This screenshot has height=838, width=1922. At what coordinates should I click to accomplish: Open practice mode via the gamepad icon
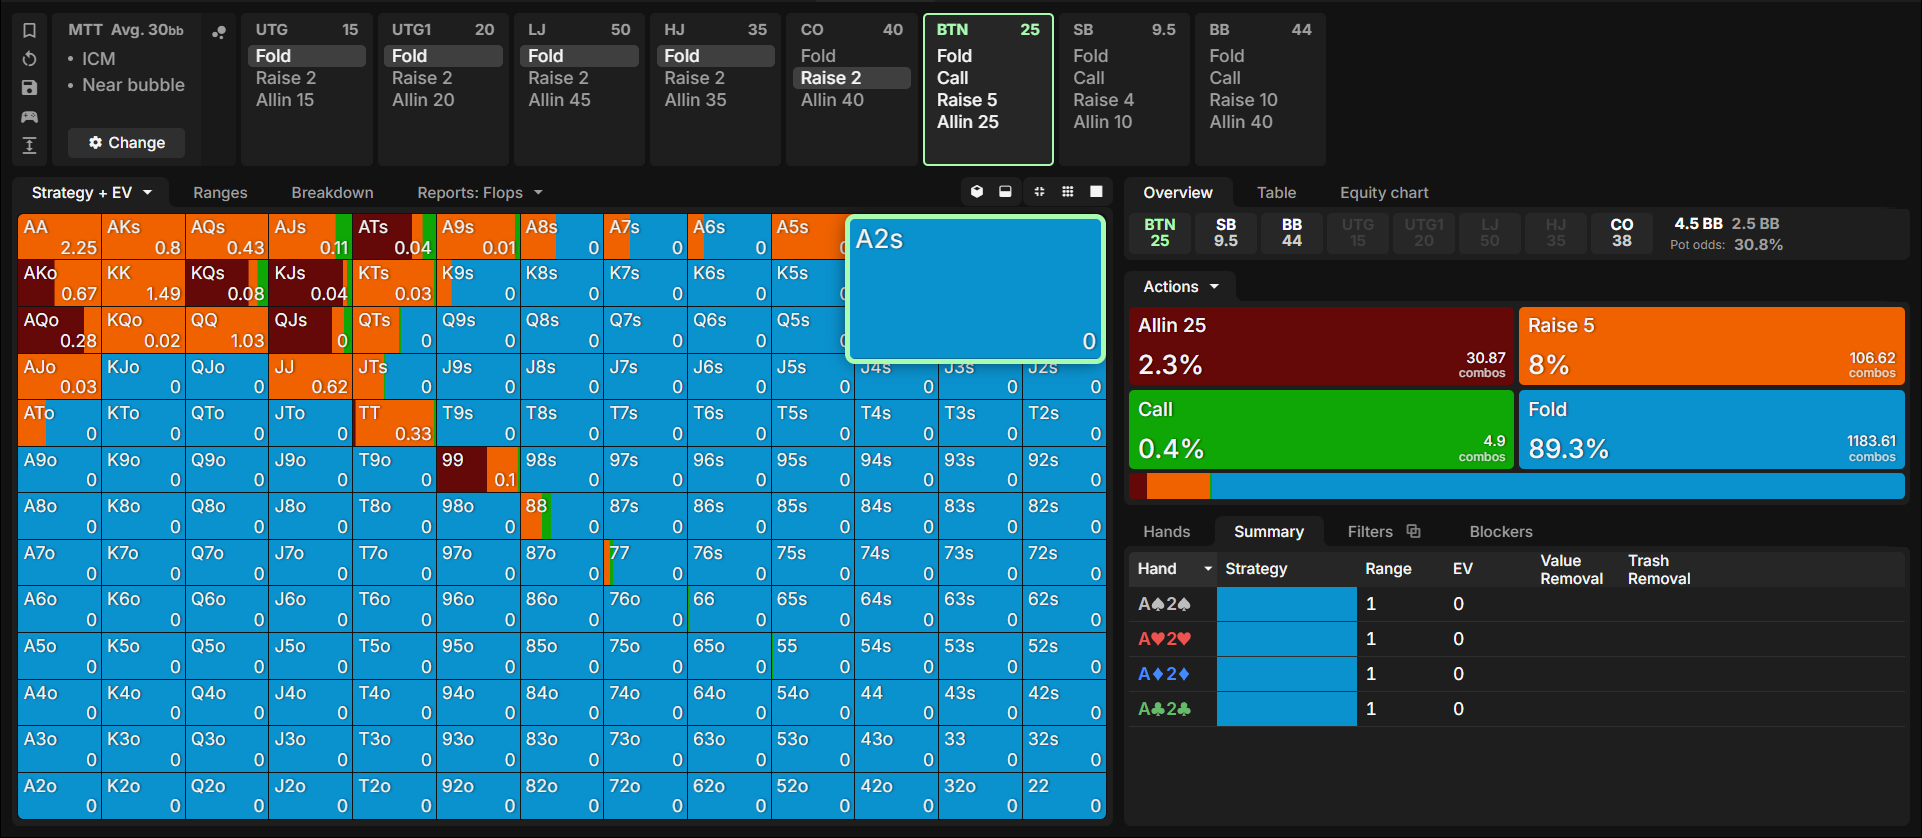click(29, 117)
